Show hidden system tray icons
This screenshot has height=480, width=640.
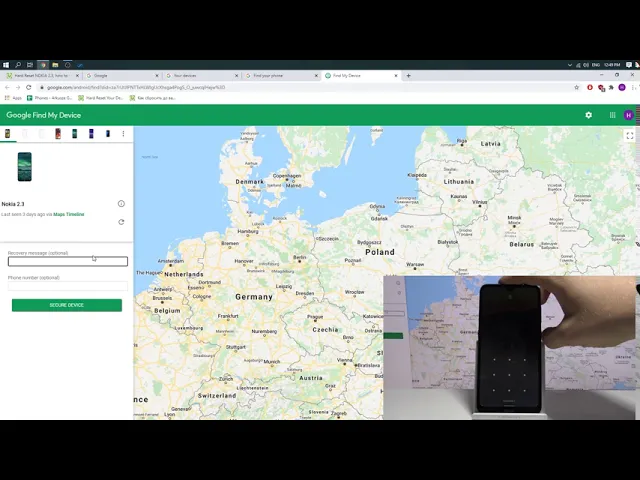(x=570, y=65)
